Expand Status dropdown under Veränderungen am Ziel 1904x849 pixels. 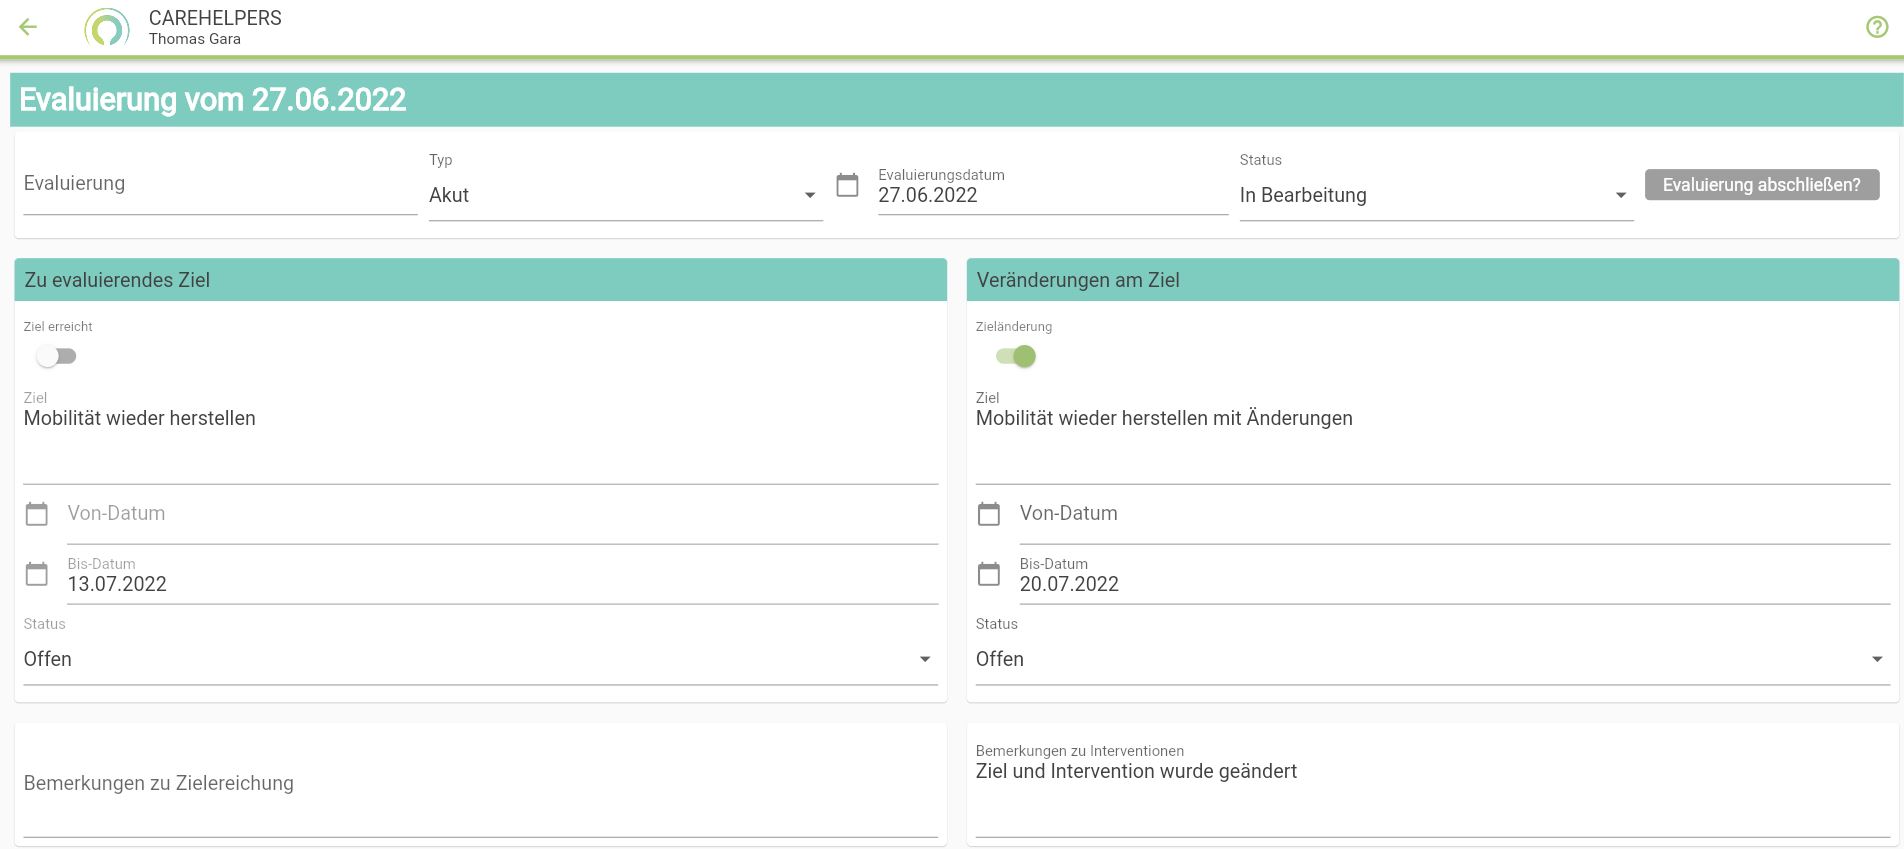click(x=1431, y=659)
